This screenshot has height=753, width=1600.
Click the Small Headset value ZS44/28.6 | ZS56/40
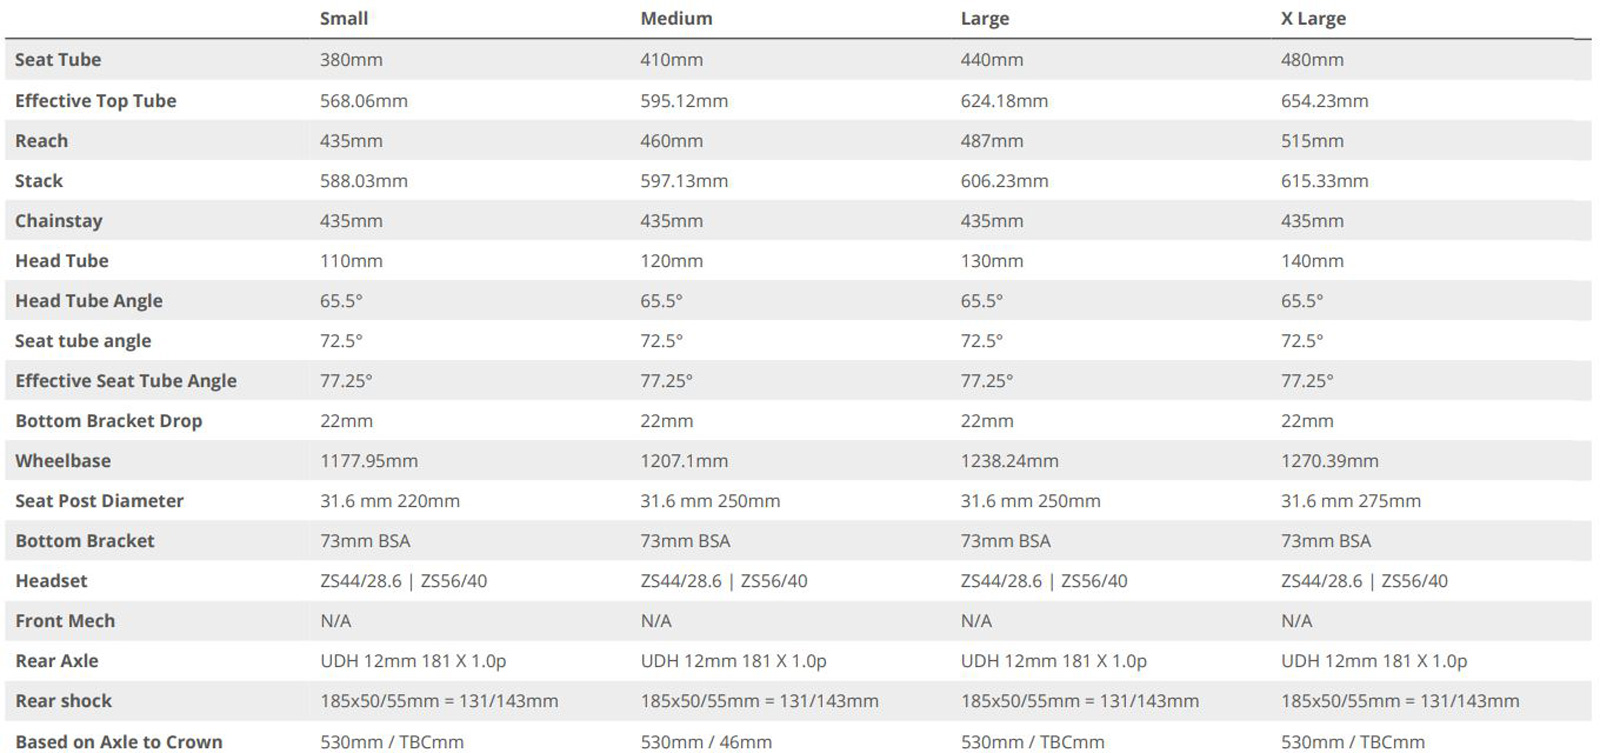pyautogui.click(x=403, y=581)
